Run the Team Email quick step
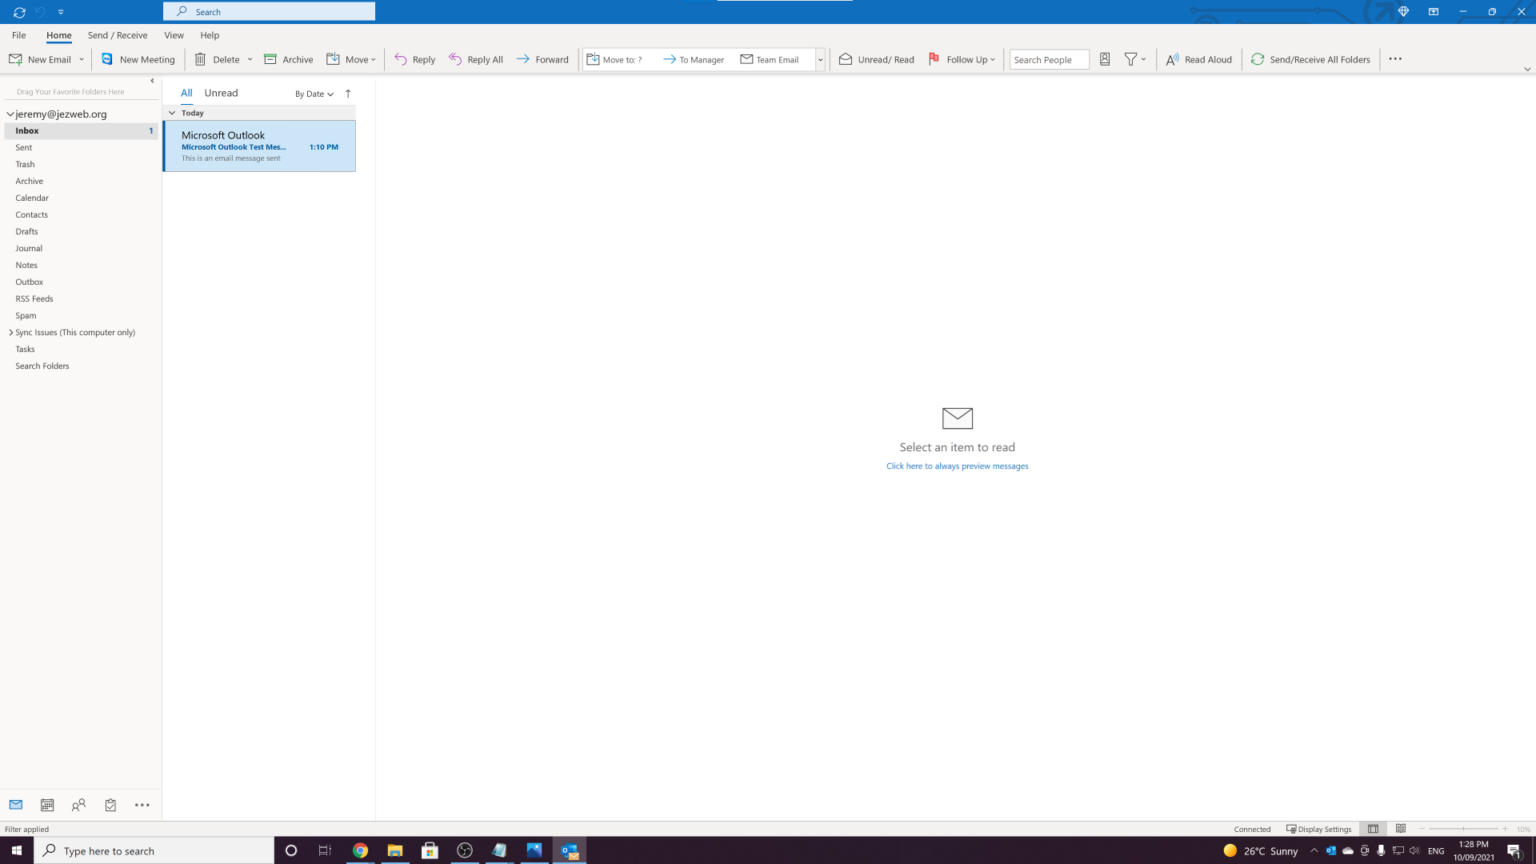Screen dimensions: 1536x864 pyautogui.click(x=770, y=59)
